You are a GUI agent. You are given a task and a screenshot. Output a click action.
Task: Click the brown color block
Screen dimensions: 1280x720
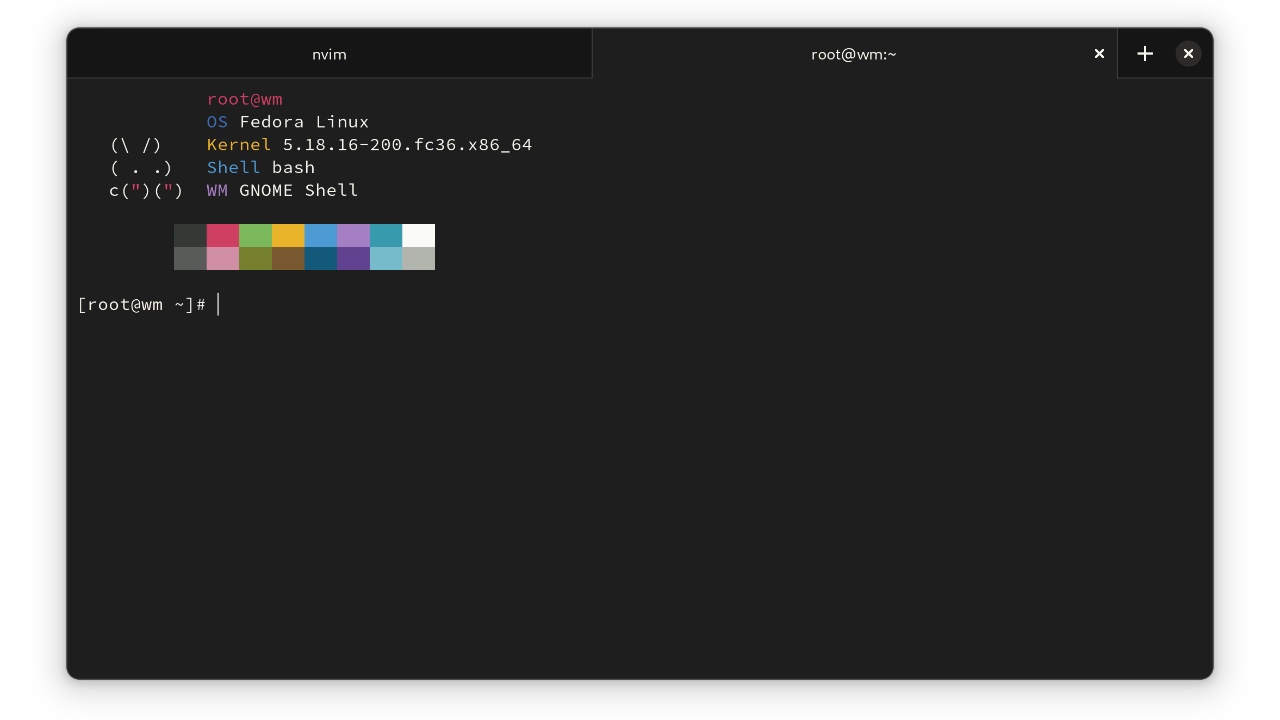coord(288,258)
